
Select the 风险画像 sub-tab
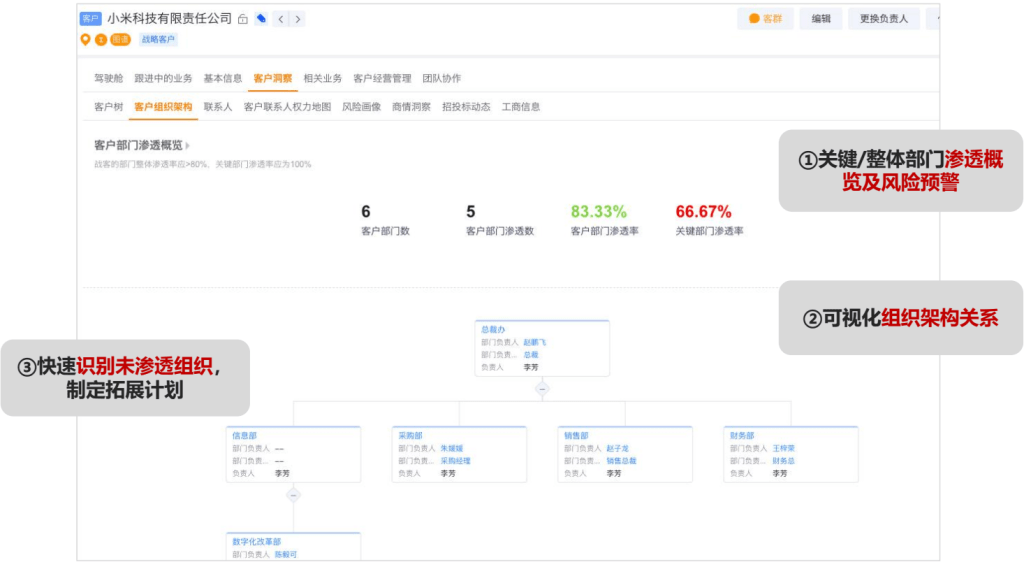tap(361, 107)
